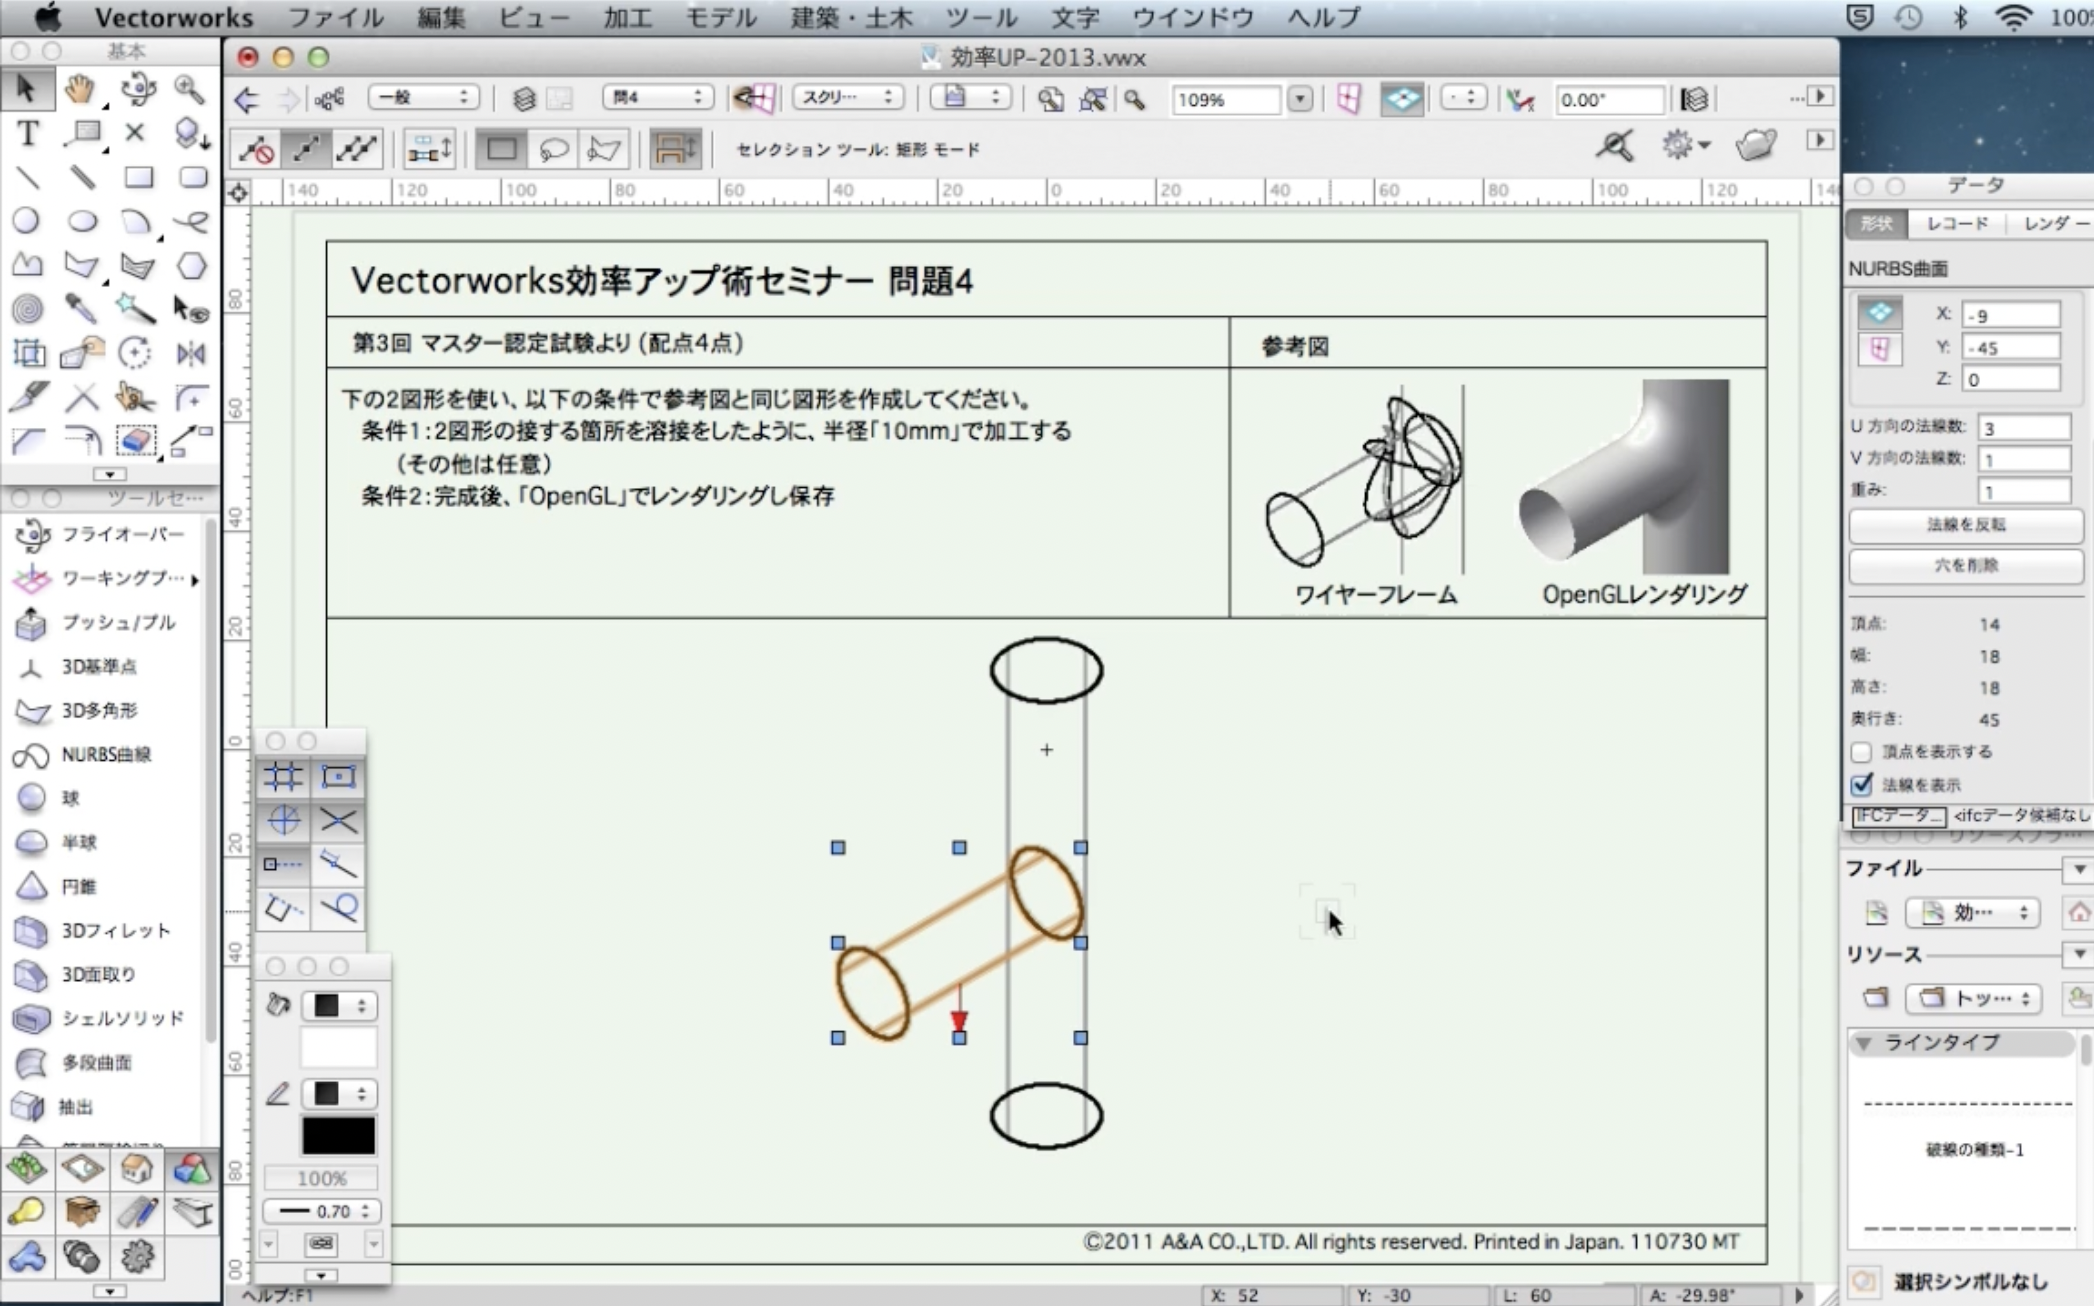Open the スクリーン plane dropdown
Viewport: 2094px width, 1306px height.
848,97
